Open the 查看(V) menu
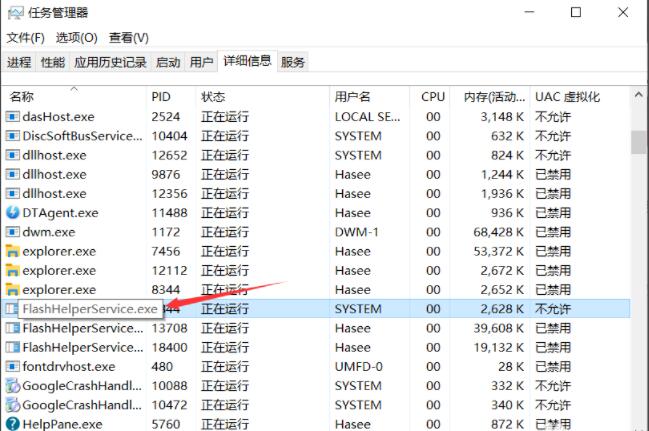Viewport: 649px width, 431px height. click(x=128, y=38)
